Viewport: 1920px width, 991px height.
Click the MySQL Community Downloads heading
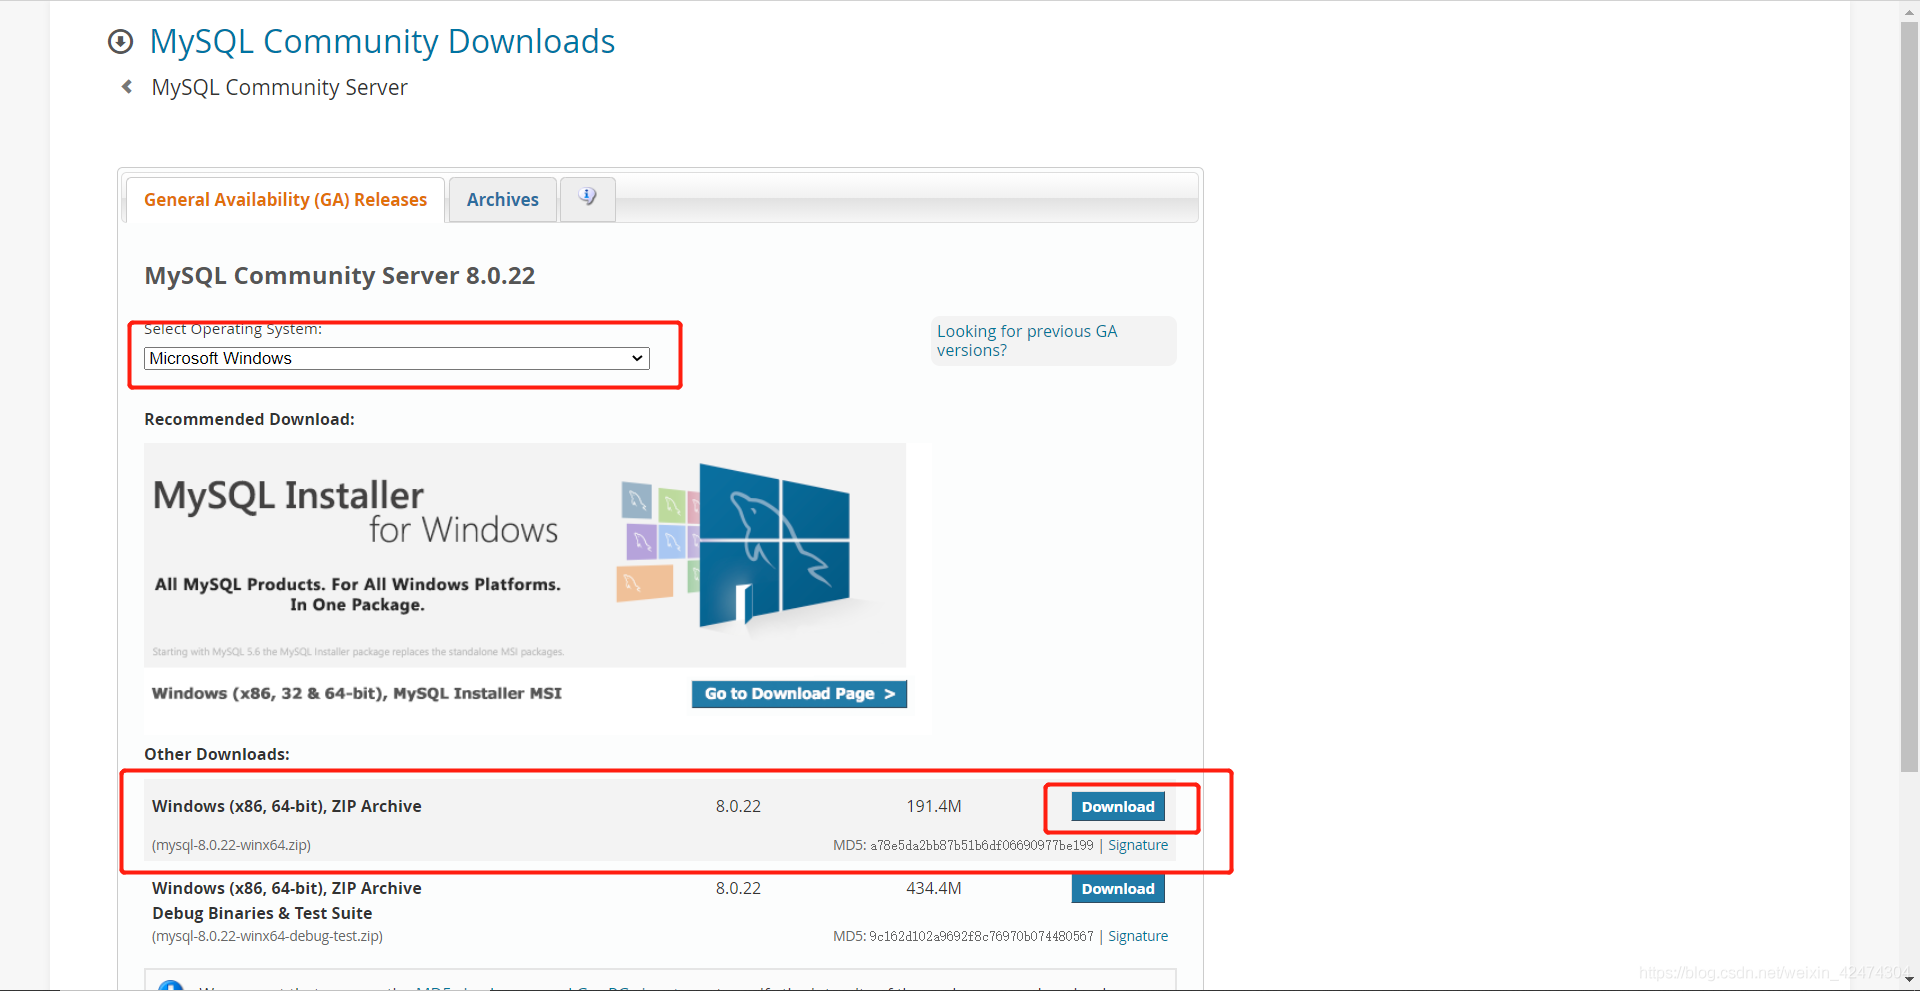click(x=382, y=42)
